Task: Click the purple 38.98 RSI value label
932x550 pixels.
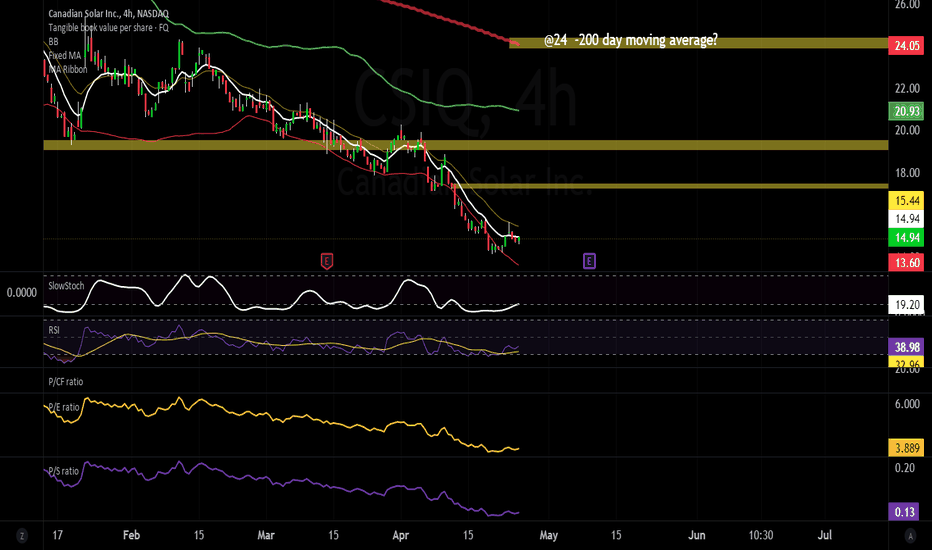Action: (906, 347)
